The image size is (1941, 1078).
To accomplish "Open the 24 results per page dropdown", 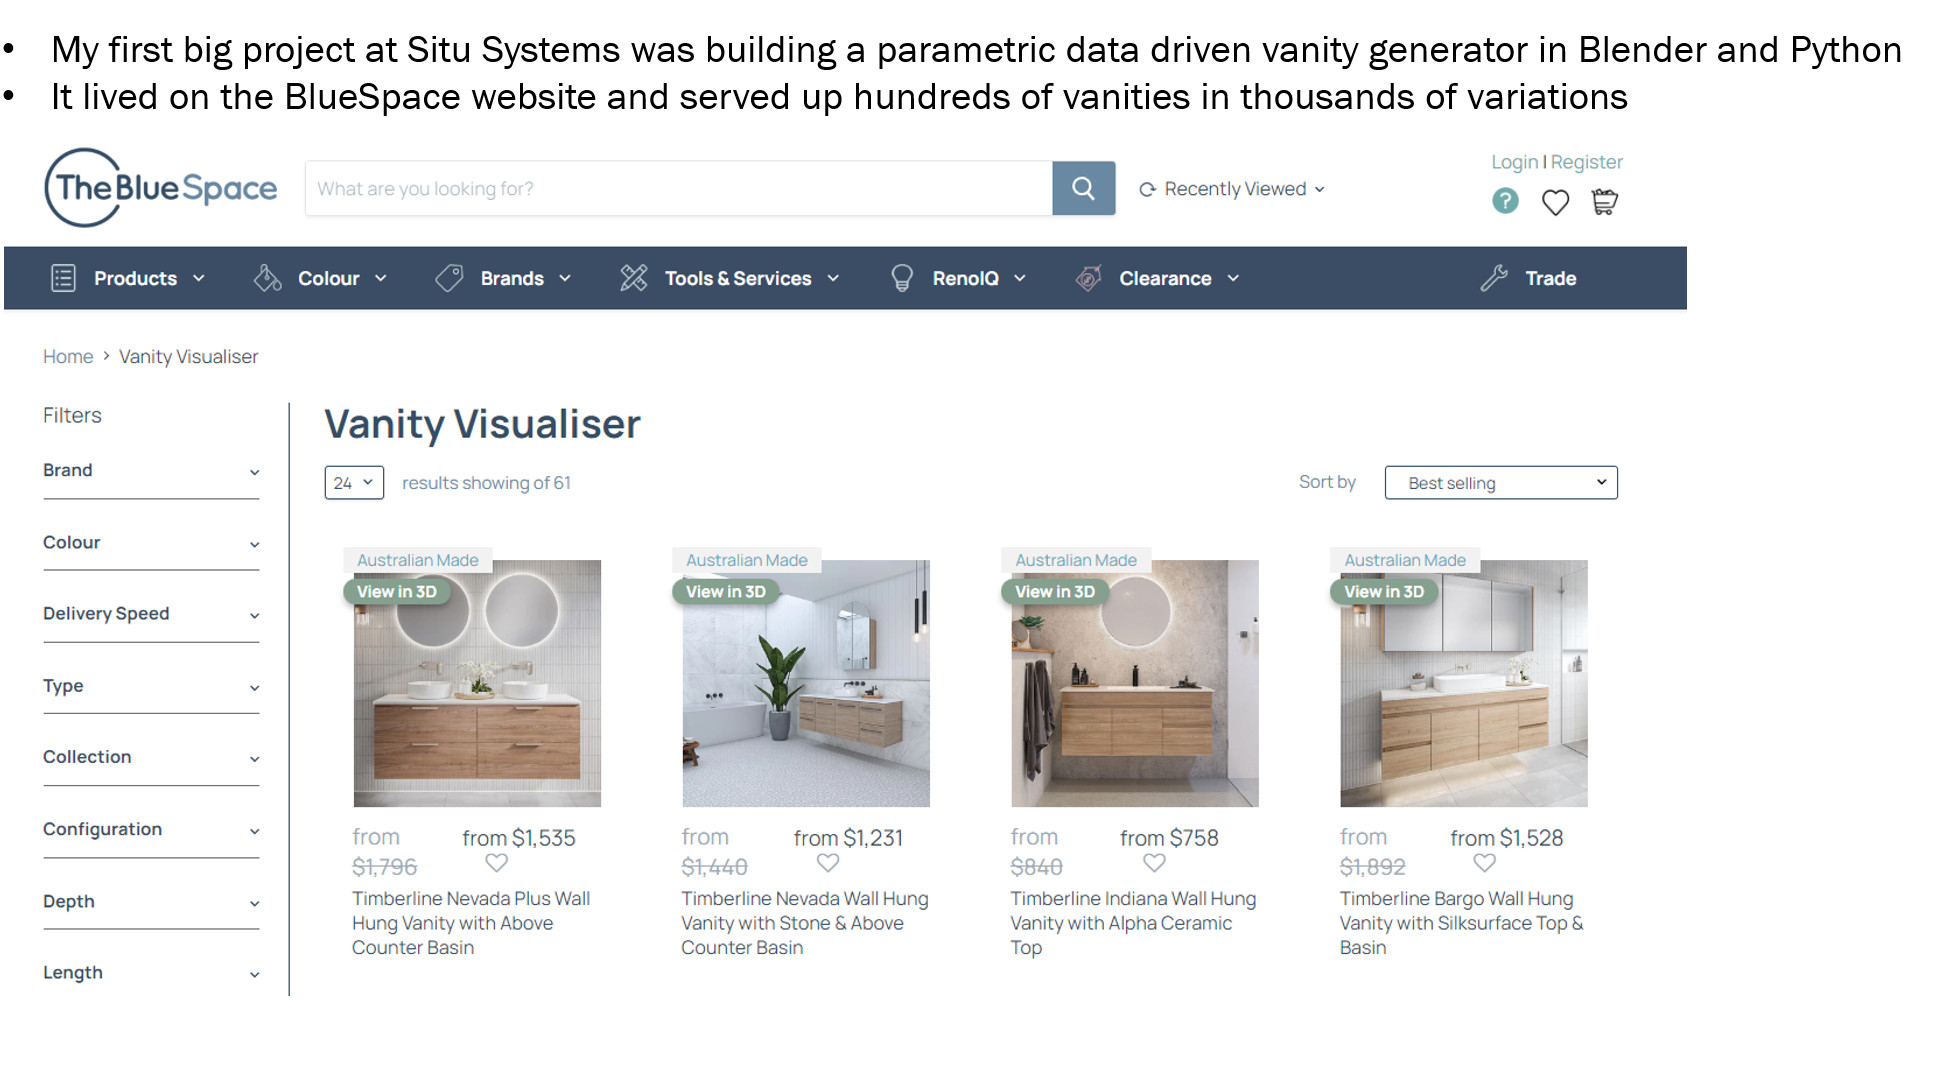I will pos(353,483).
